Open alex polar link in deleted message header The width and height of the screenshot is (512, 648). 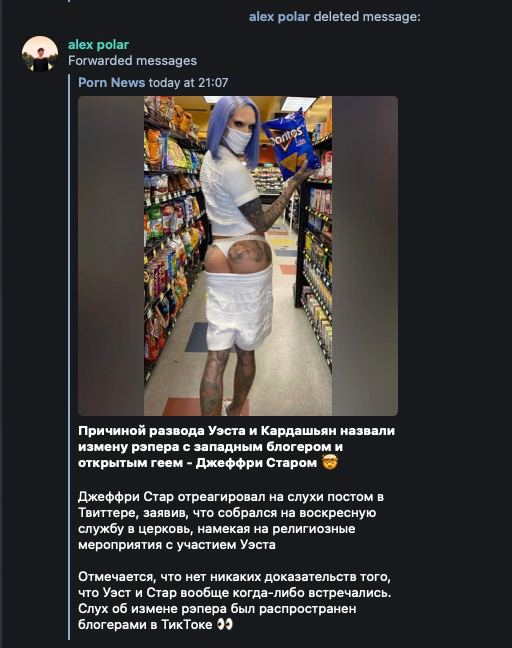pos(279,17)
